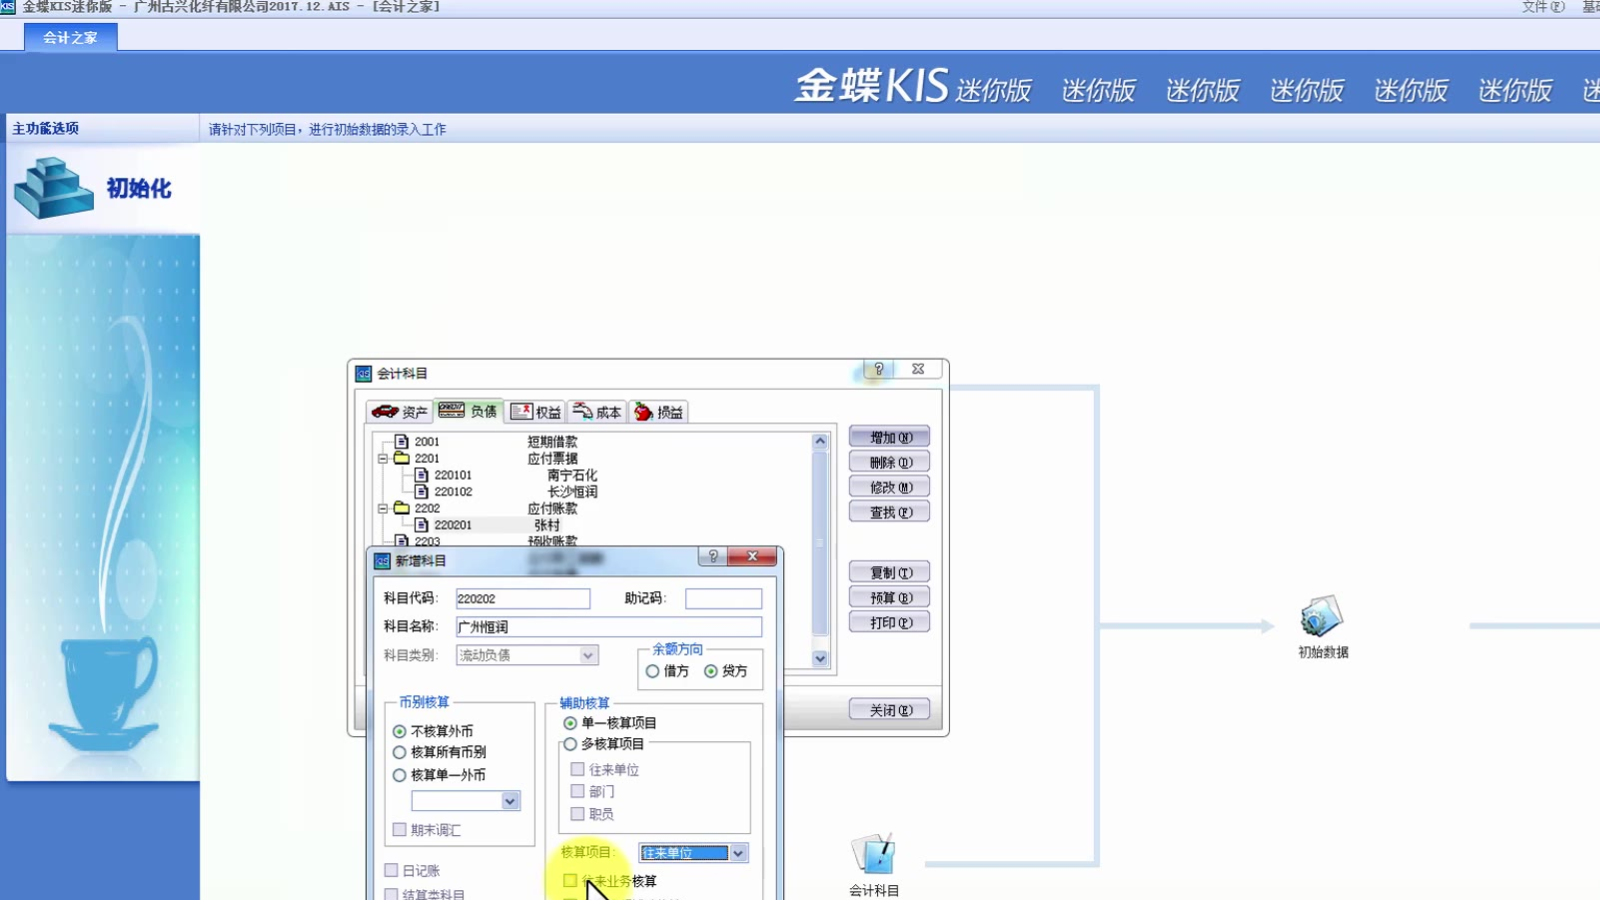Screen dimensions: 1600x900
Task: Open the single foreign currency dropdown
Action: click(x=510, y=801)
